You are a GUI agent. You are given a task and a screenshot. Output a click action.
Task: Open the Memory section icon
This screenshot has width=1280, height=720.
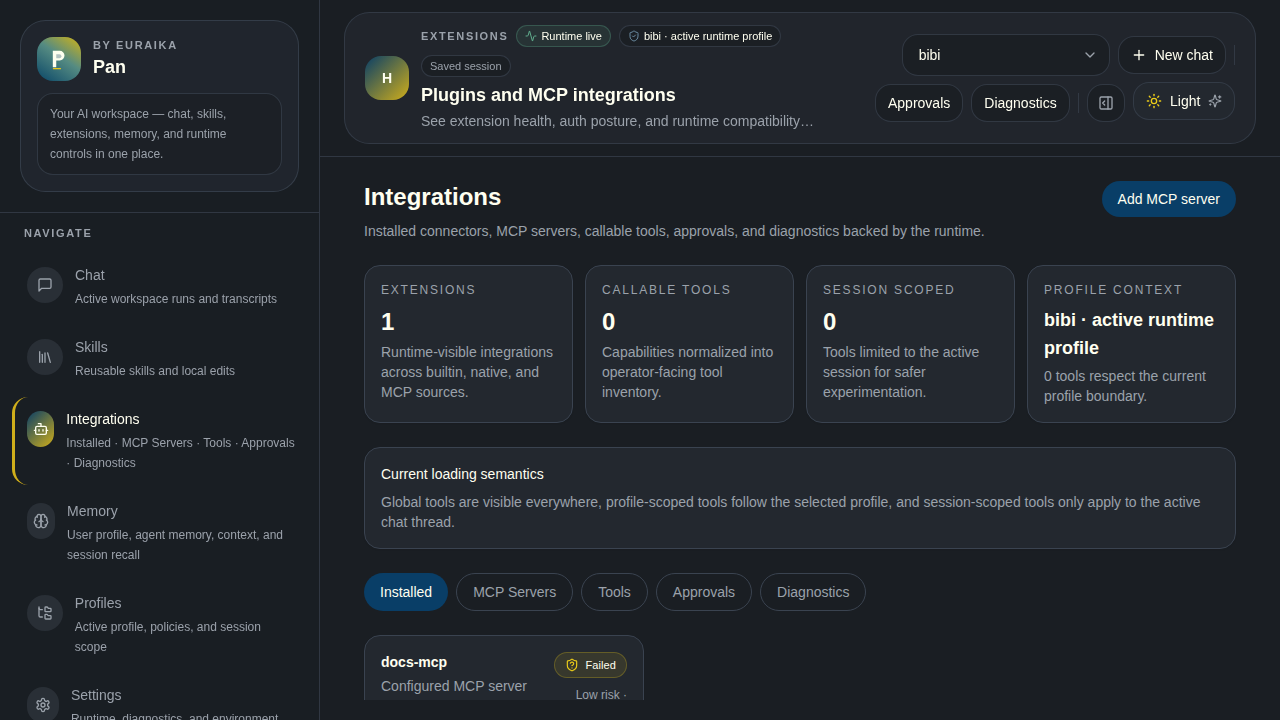[x=40, y=521]
